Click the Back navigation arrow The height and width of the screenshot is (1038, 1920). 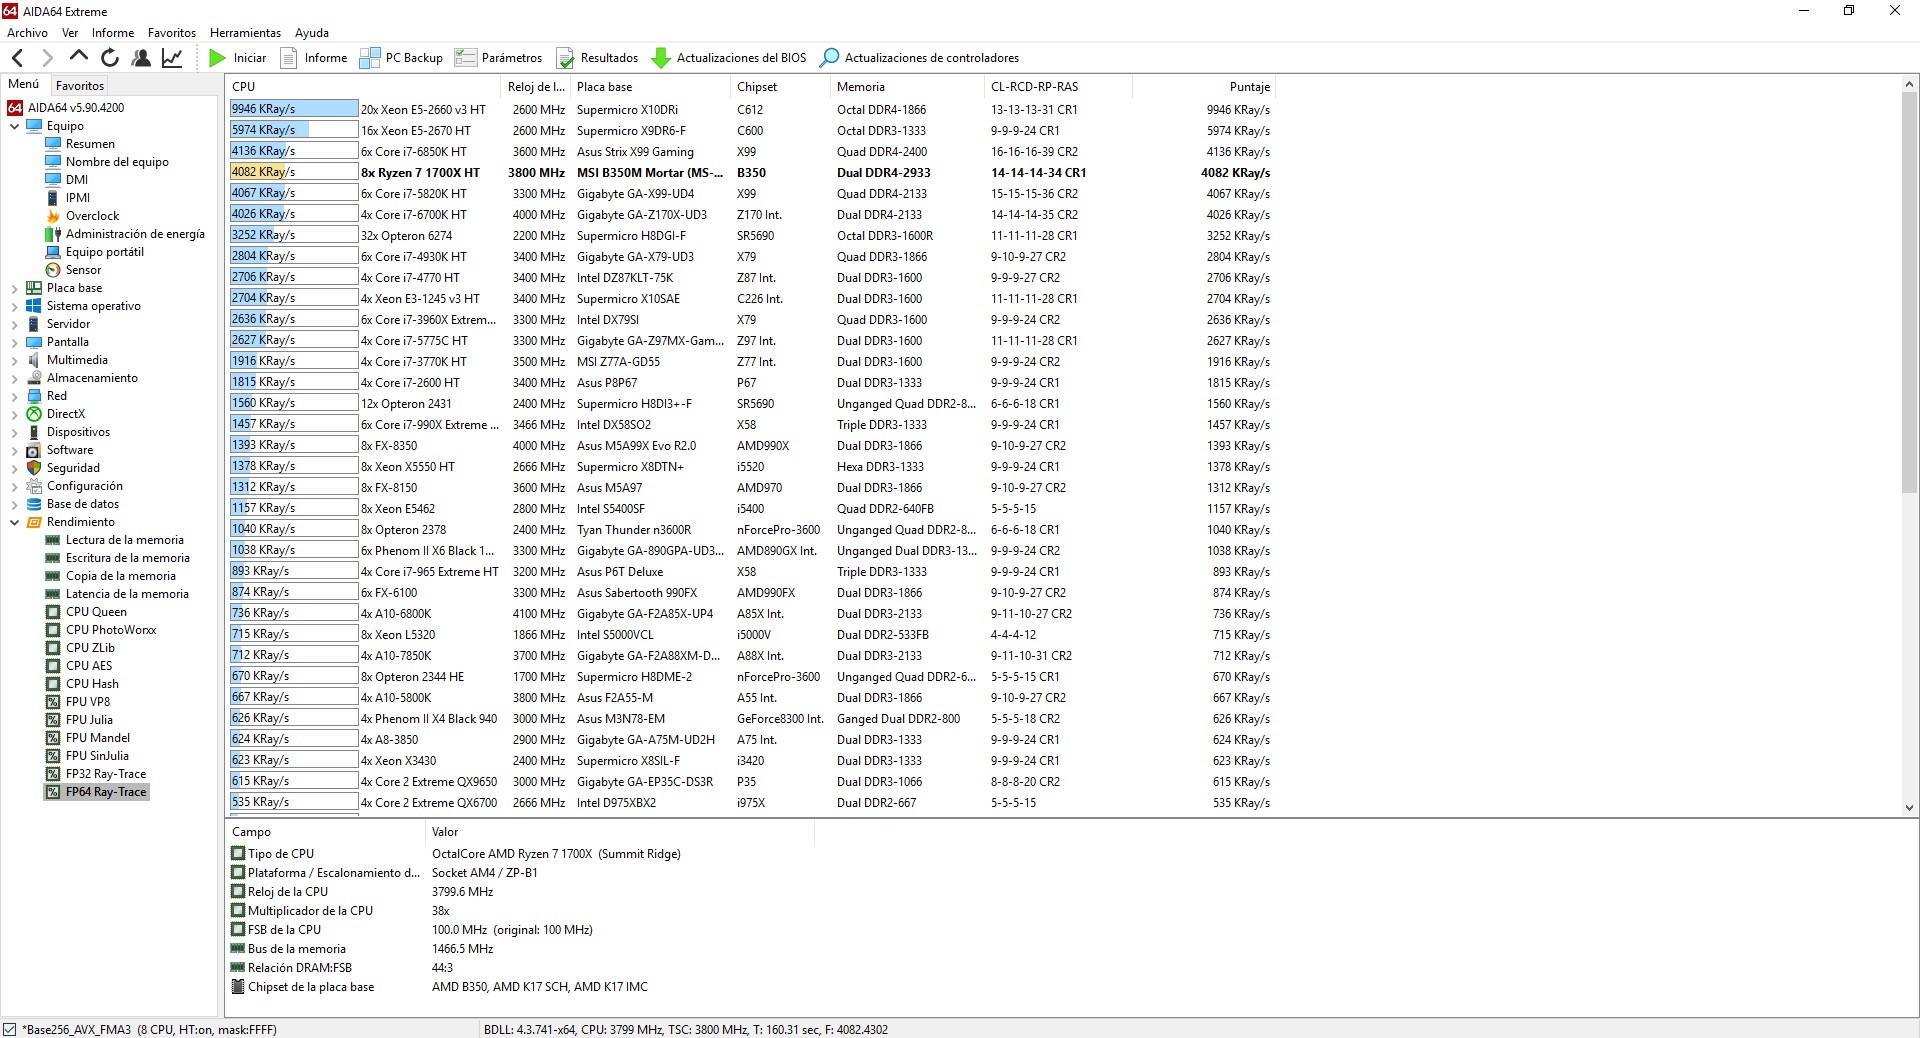point(17,58)
